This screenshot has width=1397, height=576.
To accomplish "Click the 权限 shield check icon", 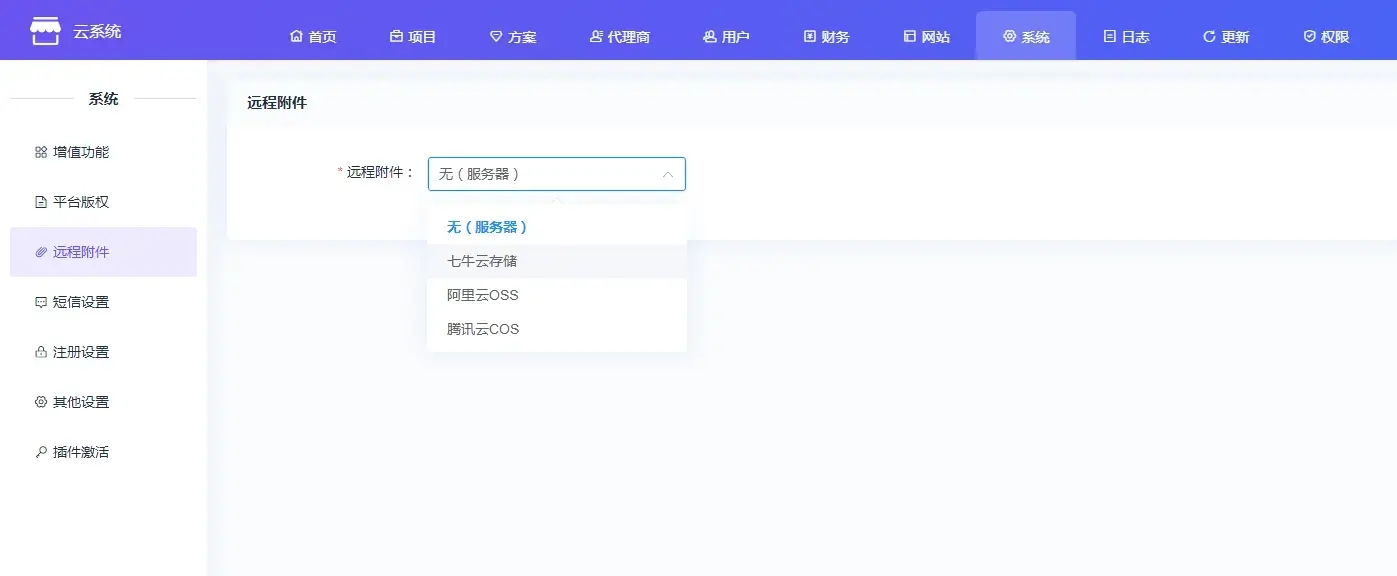I will tap(1309, 37).
